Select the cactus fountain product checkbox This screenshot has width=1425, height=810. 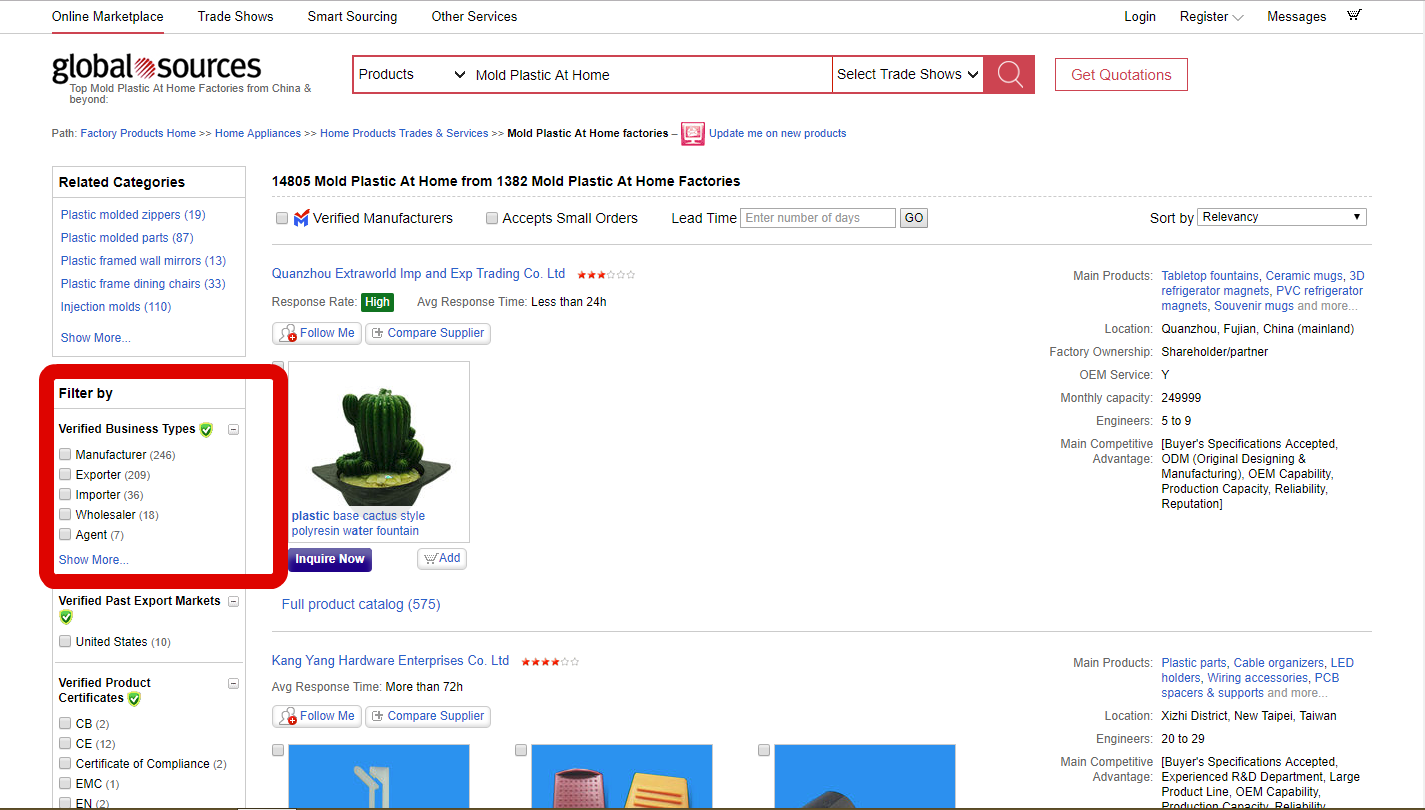(x=278, y=367)
